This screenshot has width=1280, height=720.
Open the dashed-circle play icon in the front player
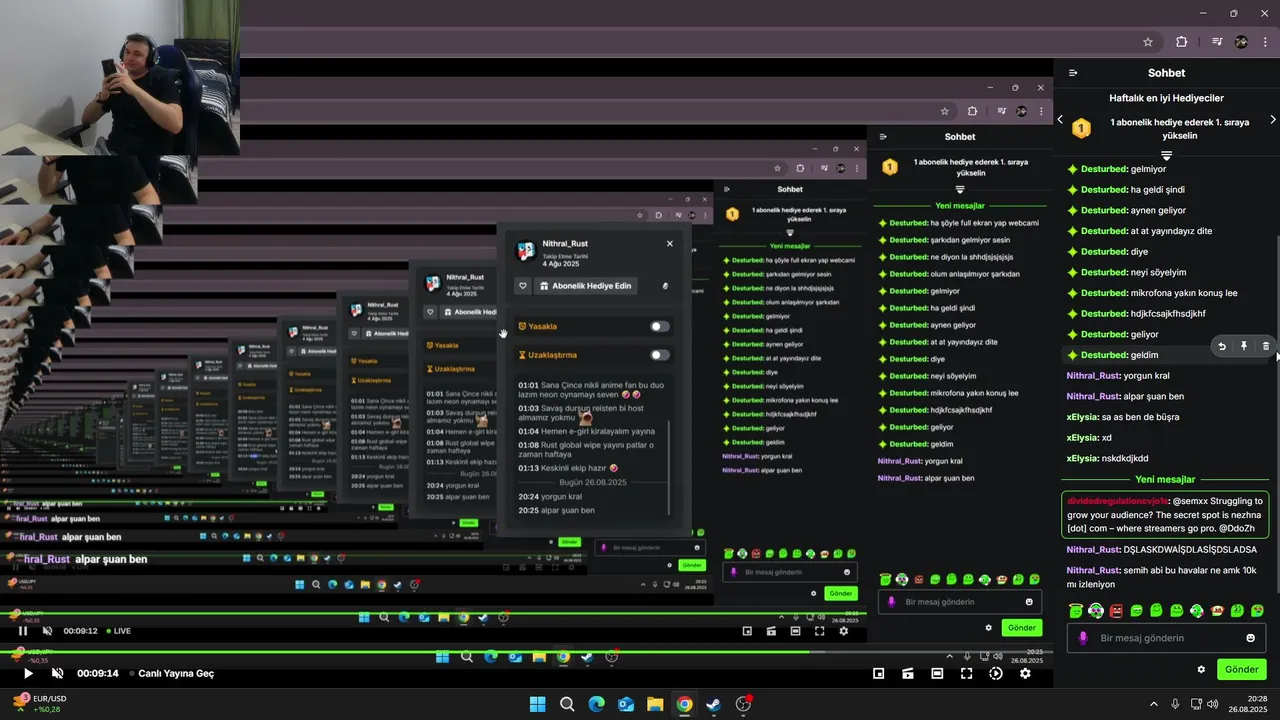pyautogui.click(x=996, y=674)
